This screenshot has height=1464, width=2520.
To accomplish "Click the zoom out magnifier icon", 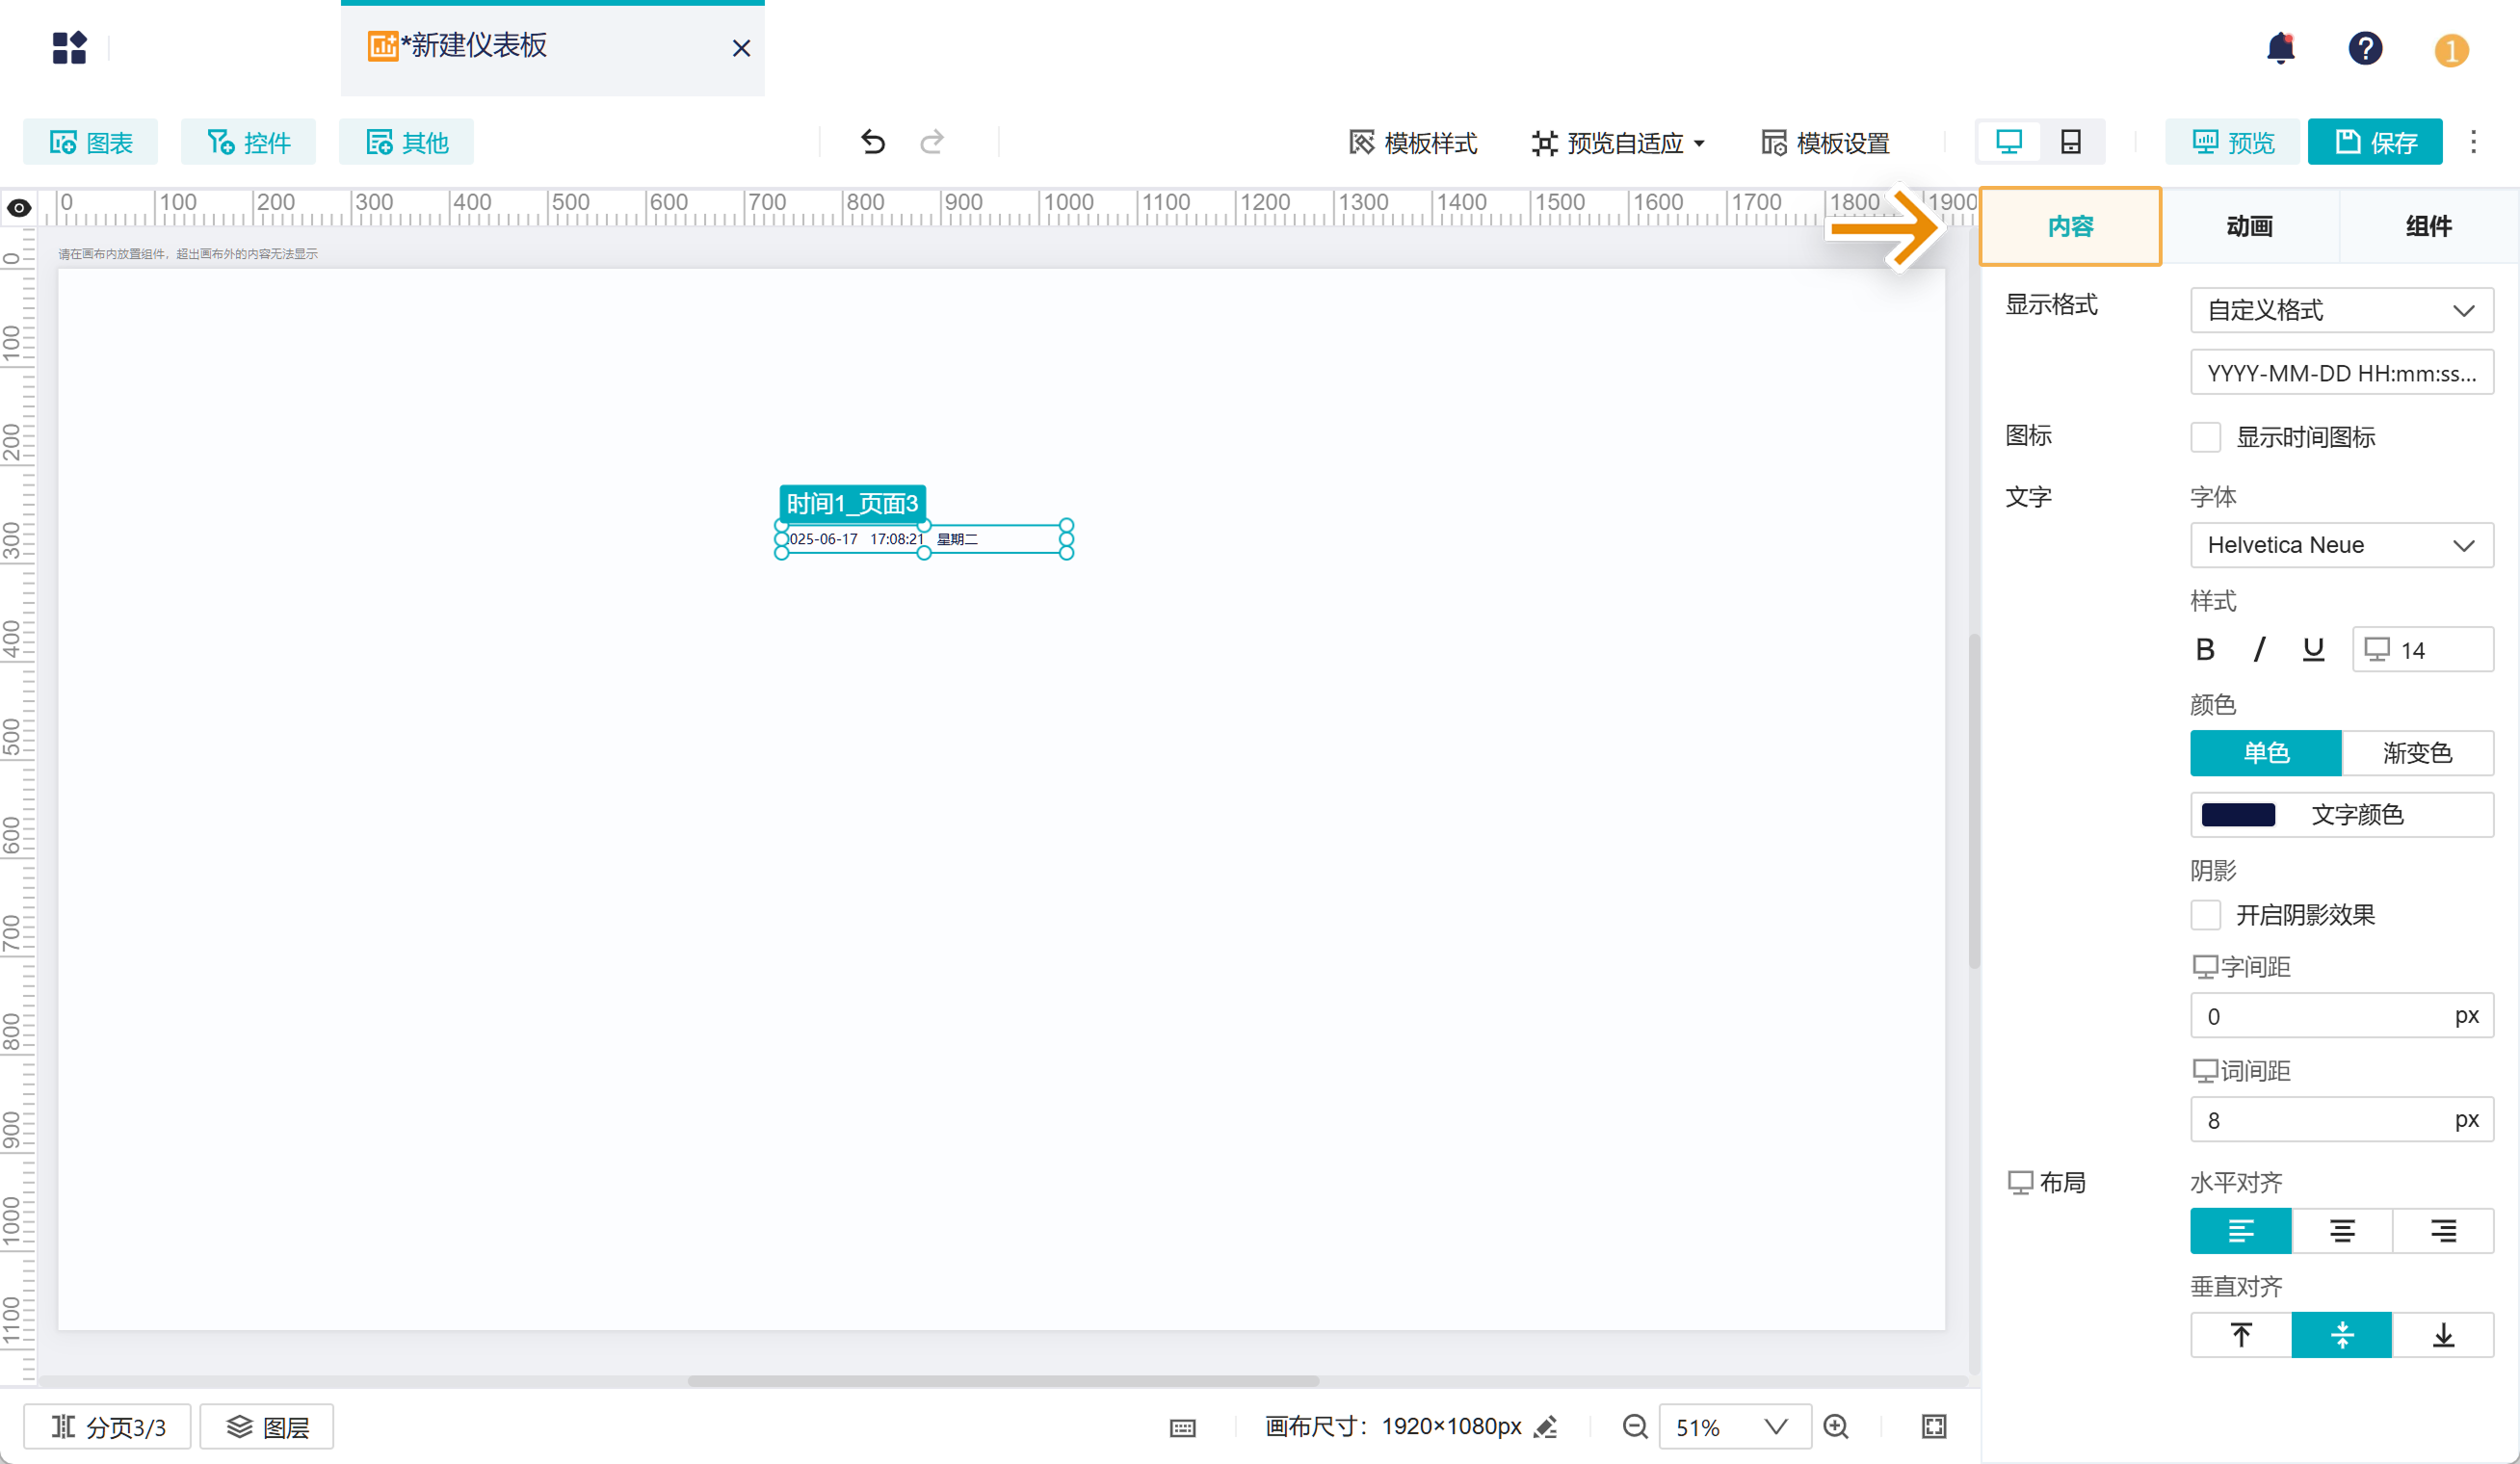I will point(1635,1426).
